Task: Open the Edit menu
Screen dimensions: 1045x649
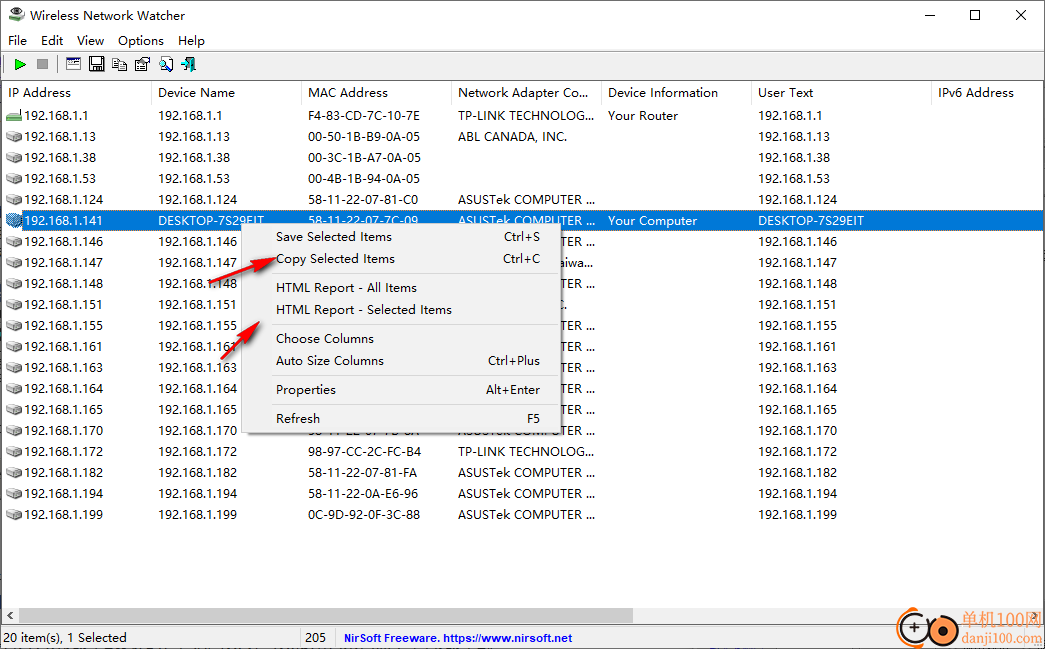Action: (x=52, y=41)
